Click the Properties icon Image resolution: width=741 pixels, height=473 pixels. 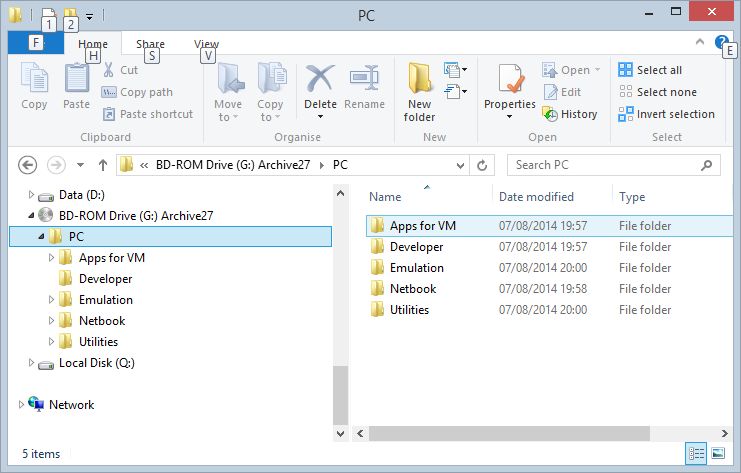point(510,78)
